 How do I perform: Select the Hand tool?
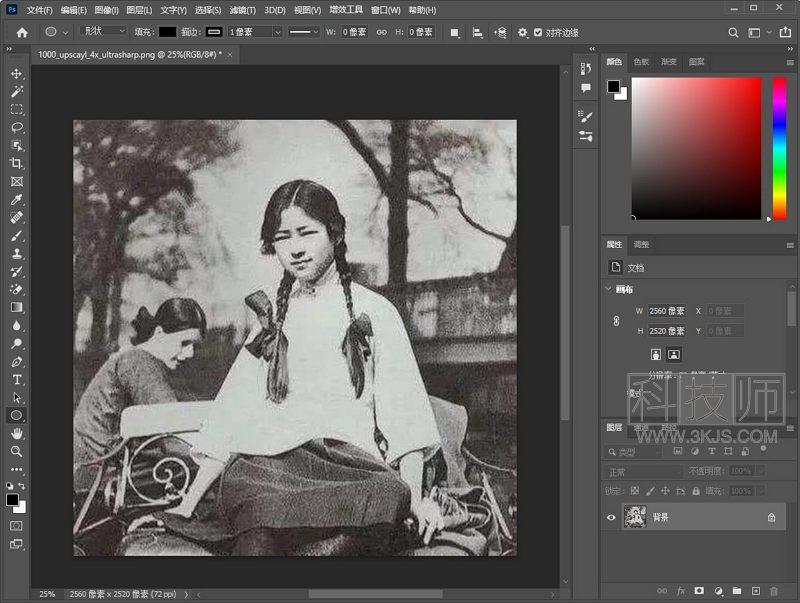pos(16,434)
